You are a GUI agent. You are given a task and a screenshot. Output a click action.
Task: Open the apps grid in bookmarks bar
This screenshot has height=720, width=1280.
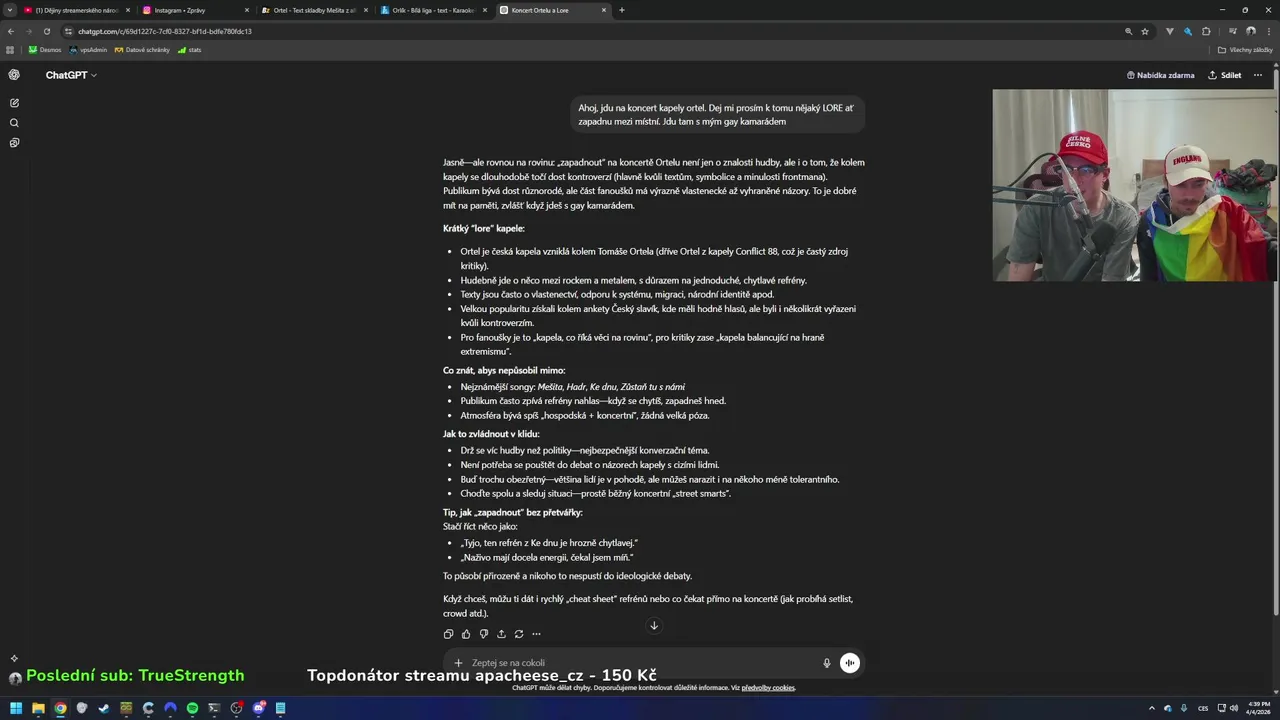(11, 49)
